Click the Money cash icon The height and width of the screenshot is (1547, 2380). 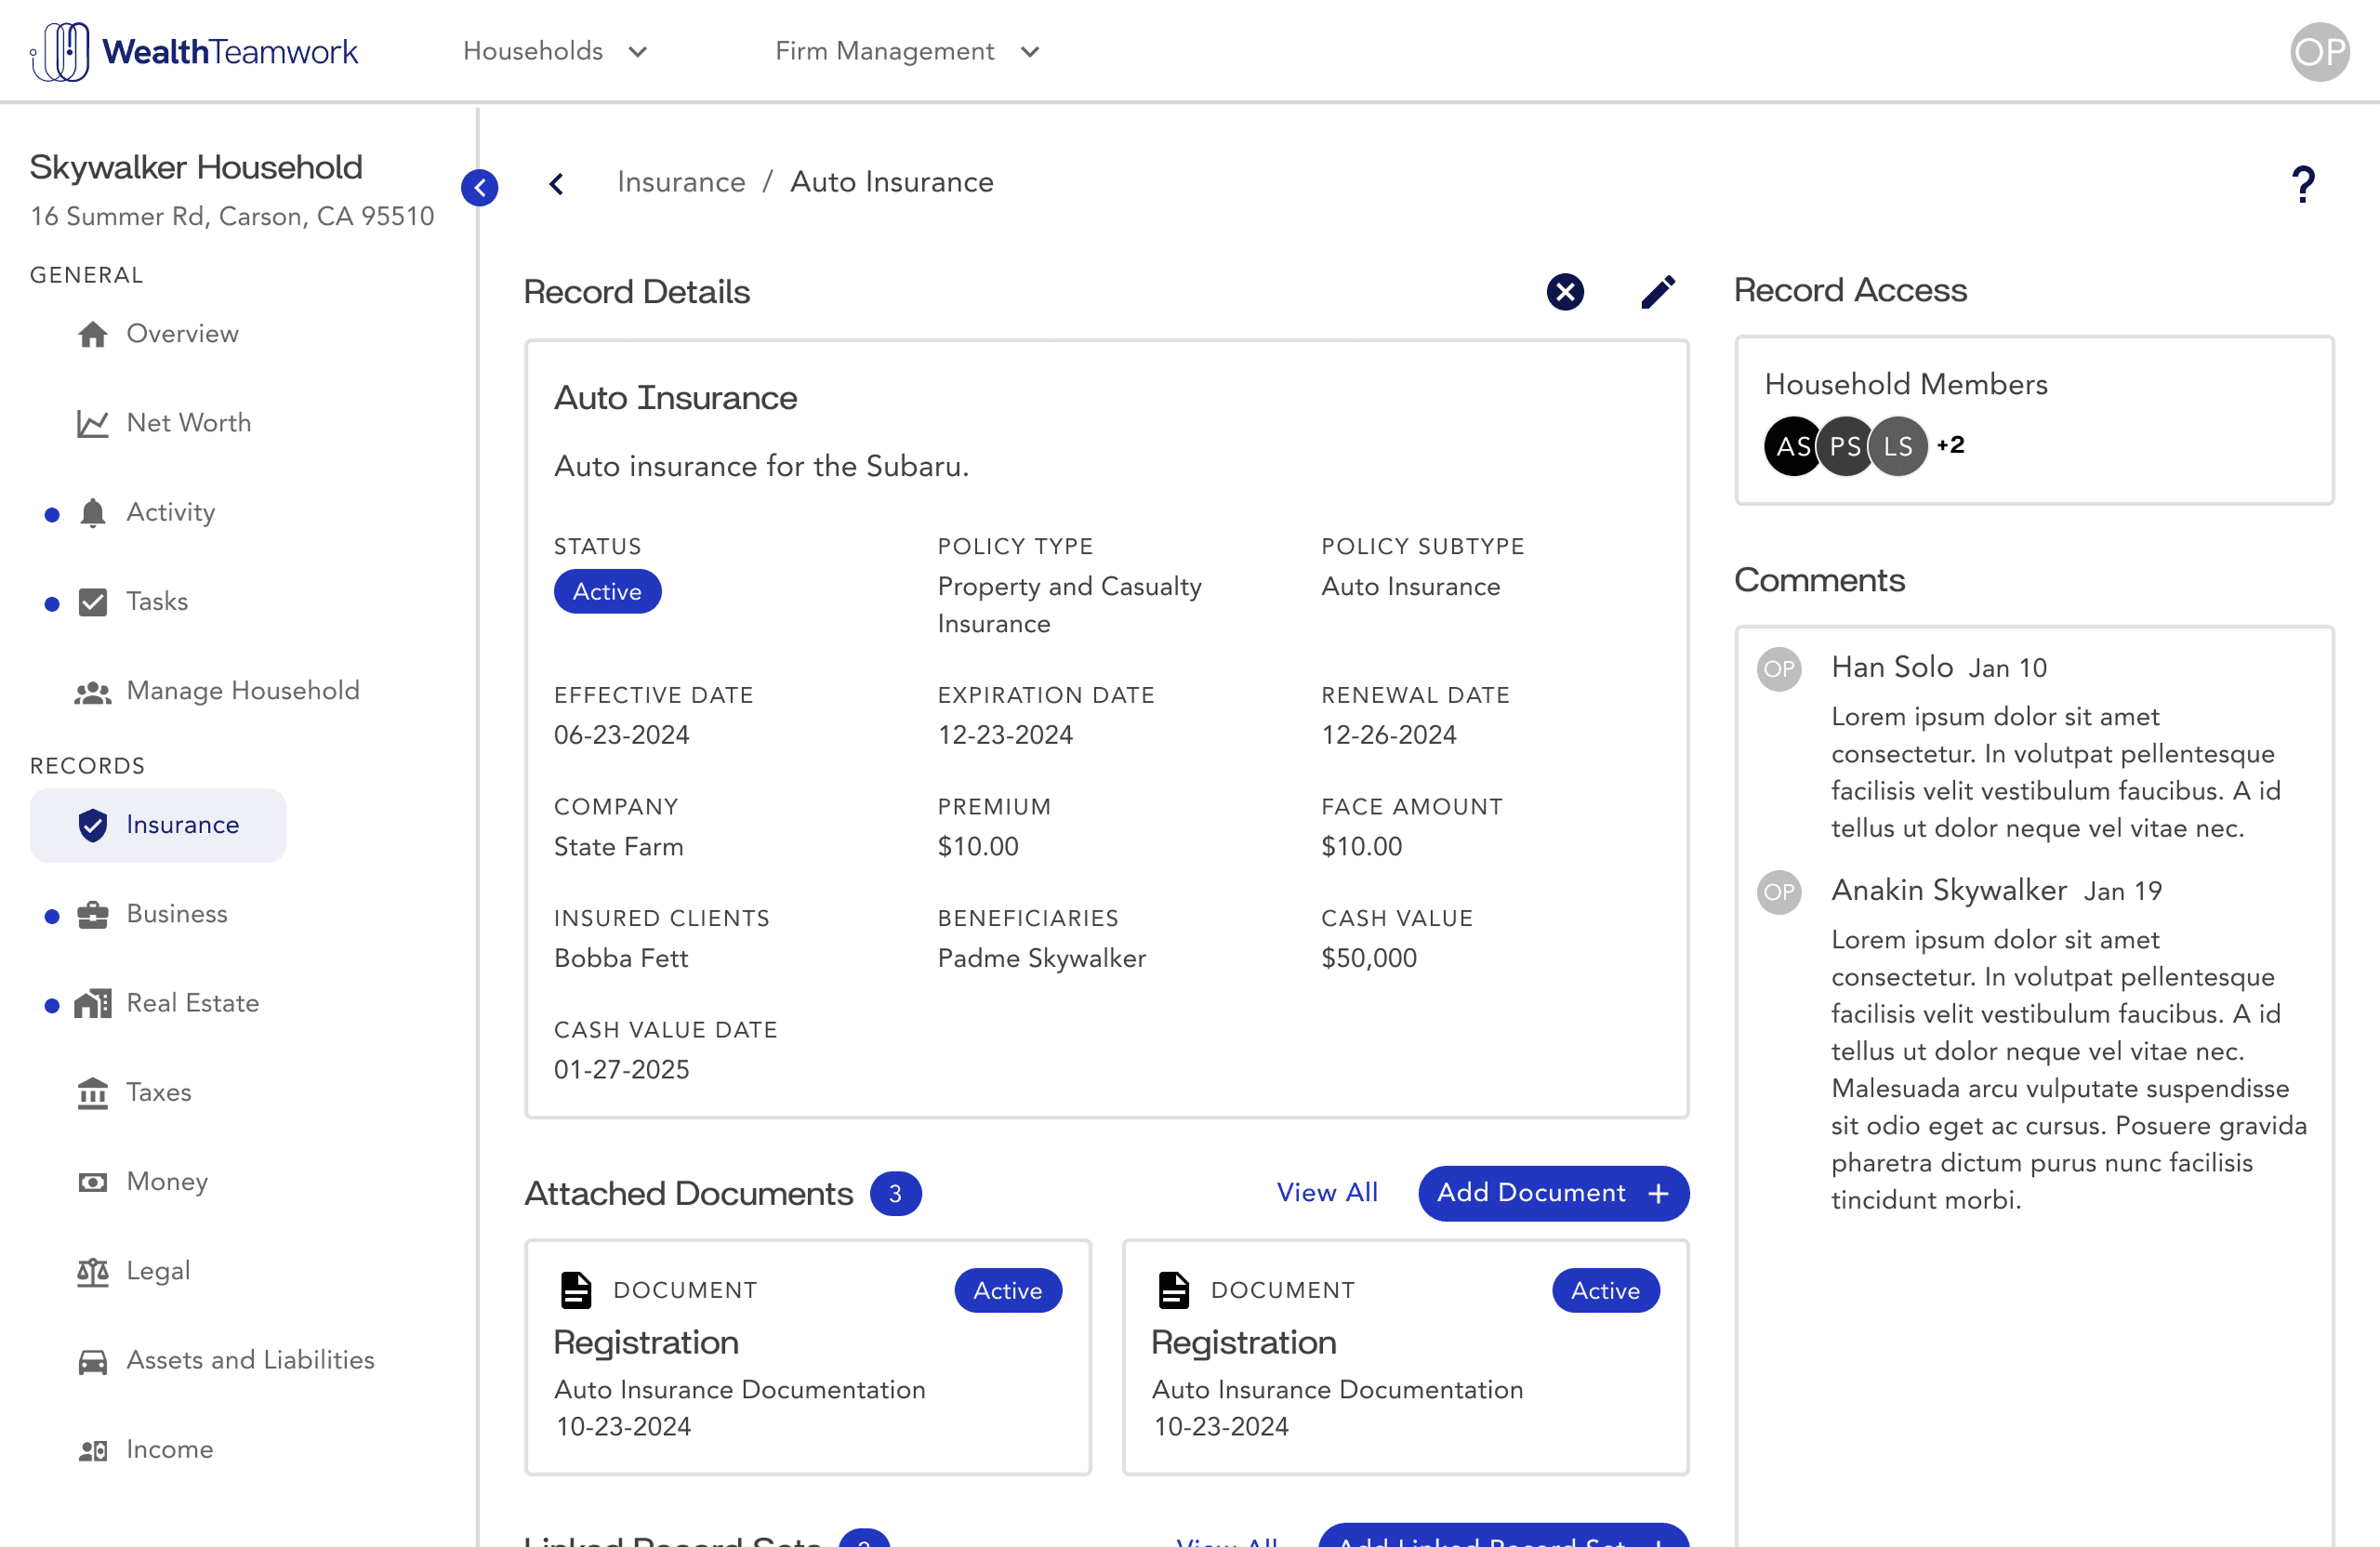point(93,1182)
